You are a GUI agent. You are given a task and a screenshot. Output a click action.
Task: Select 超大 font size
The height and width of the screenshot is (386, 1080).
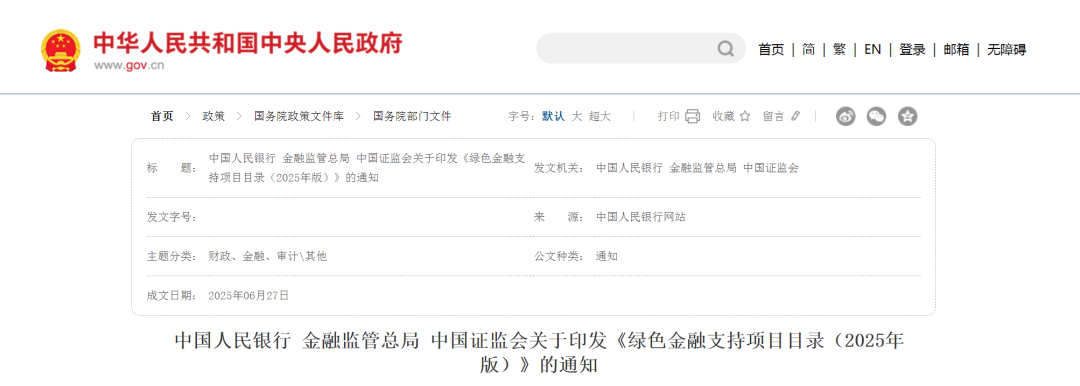coord(599,116)
